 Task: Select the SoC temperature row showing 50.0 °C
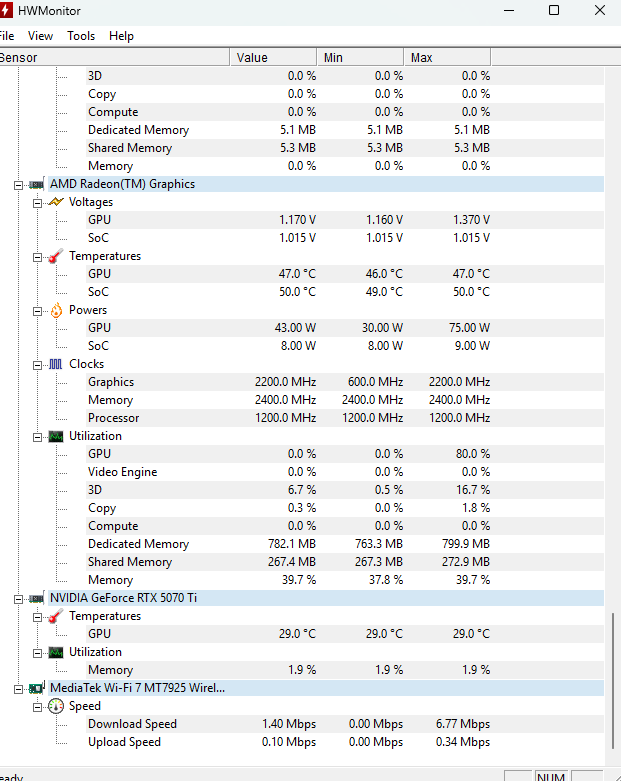345,292
